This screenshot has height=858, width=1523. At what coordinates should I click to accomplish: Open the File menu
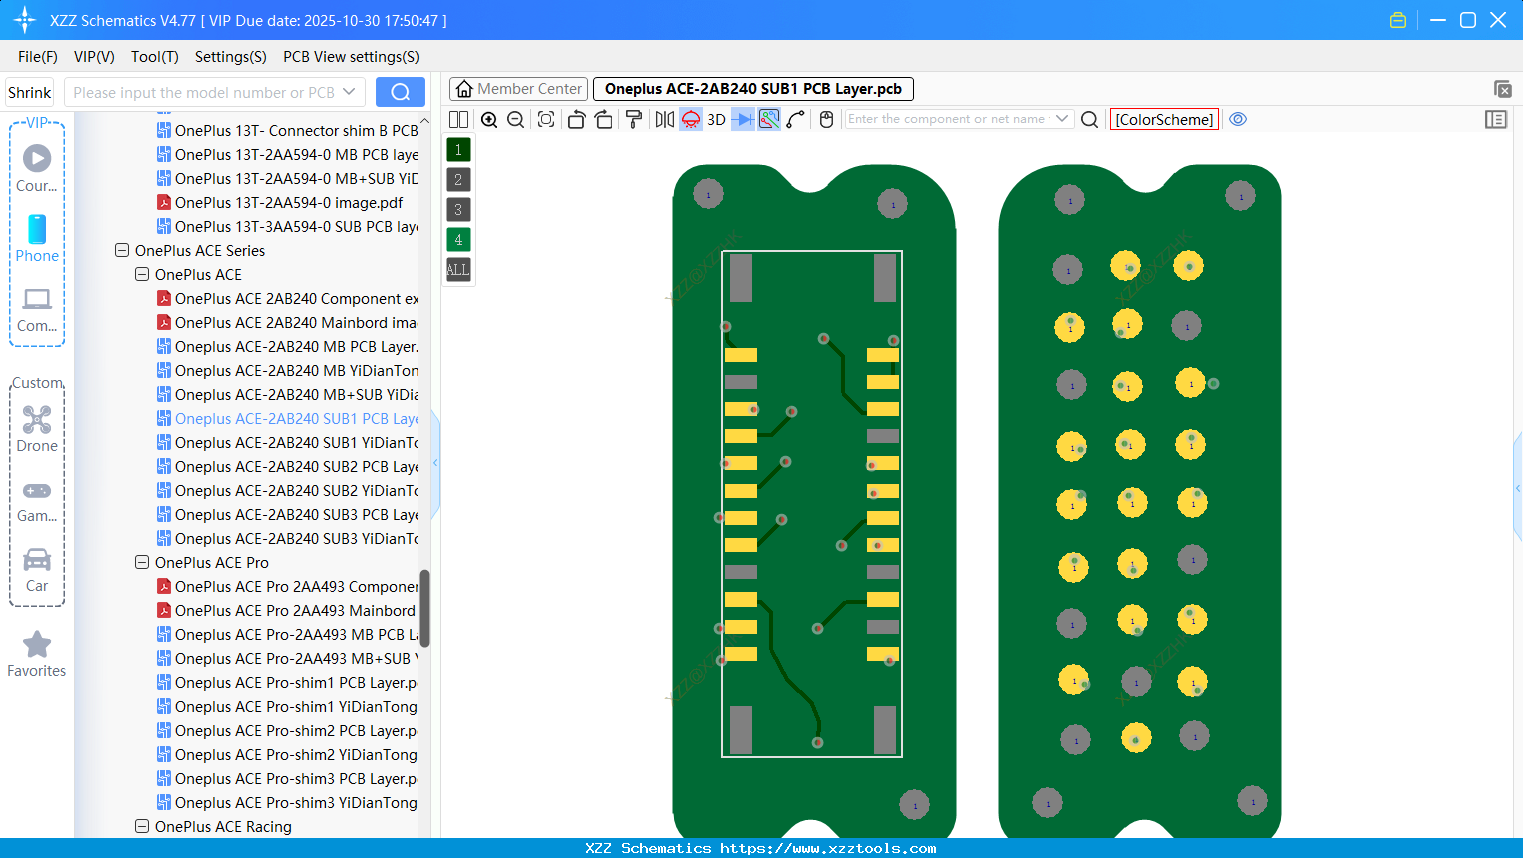[x=37, y=57]
